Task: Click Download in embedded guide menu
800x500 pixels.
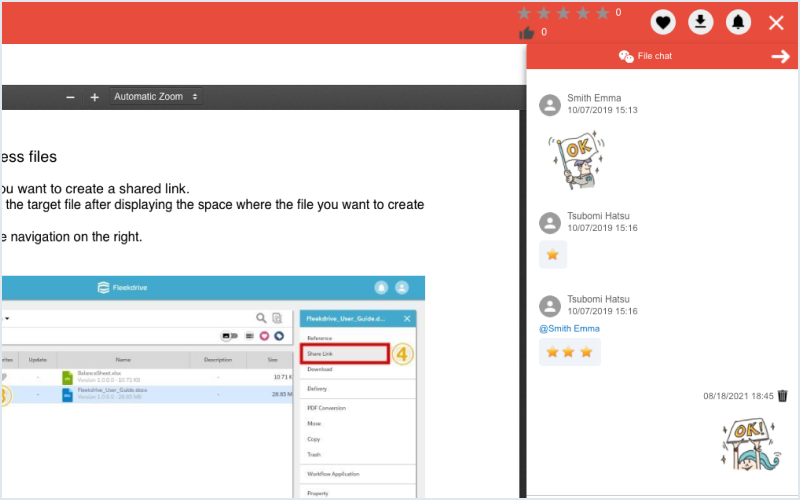Action: tap(320, 369)
